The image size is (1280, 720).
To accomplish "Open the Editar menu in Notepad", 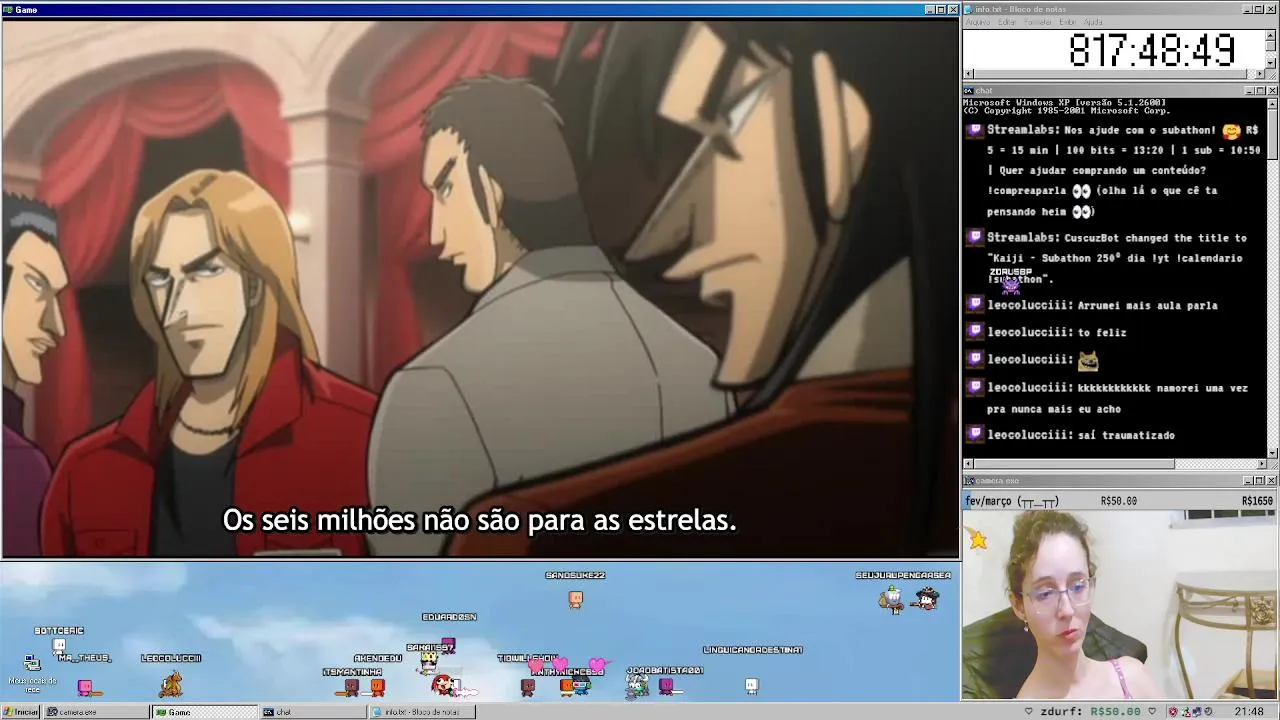I will pos(1007,22).
